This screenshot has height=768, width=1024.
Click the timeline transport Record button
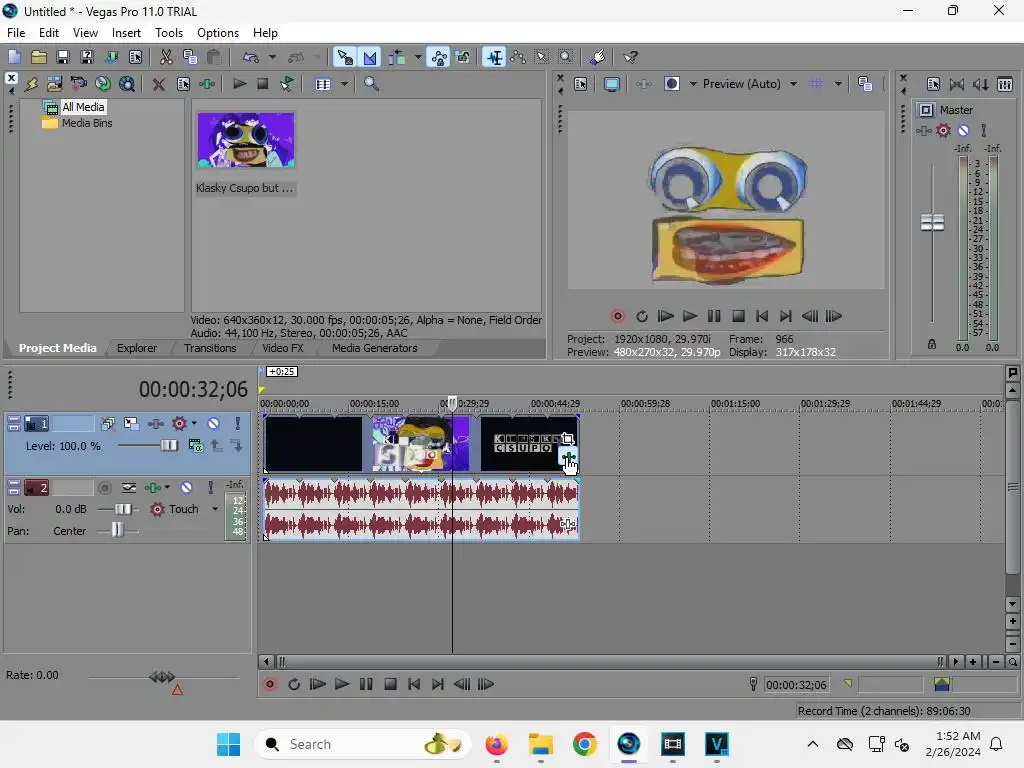pos(269,684)
